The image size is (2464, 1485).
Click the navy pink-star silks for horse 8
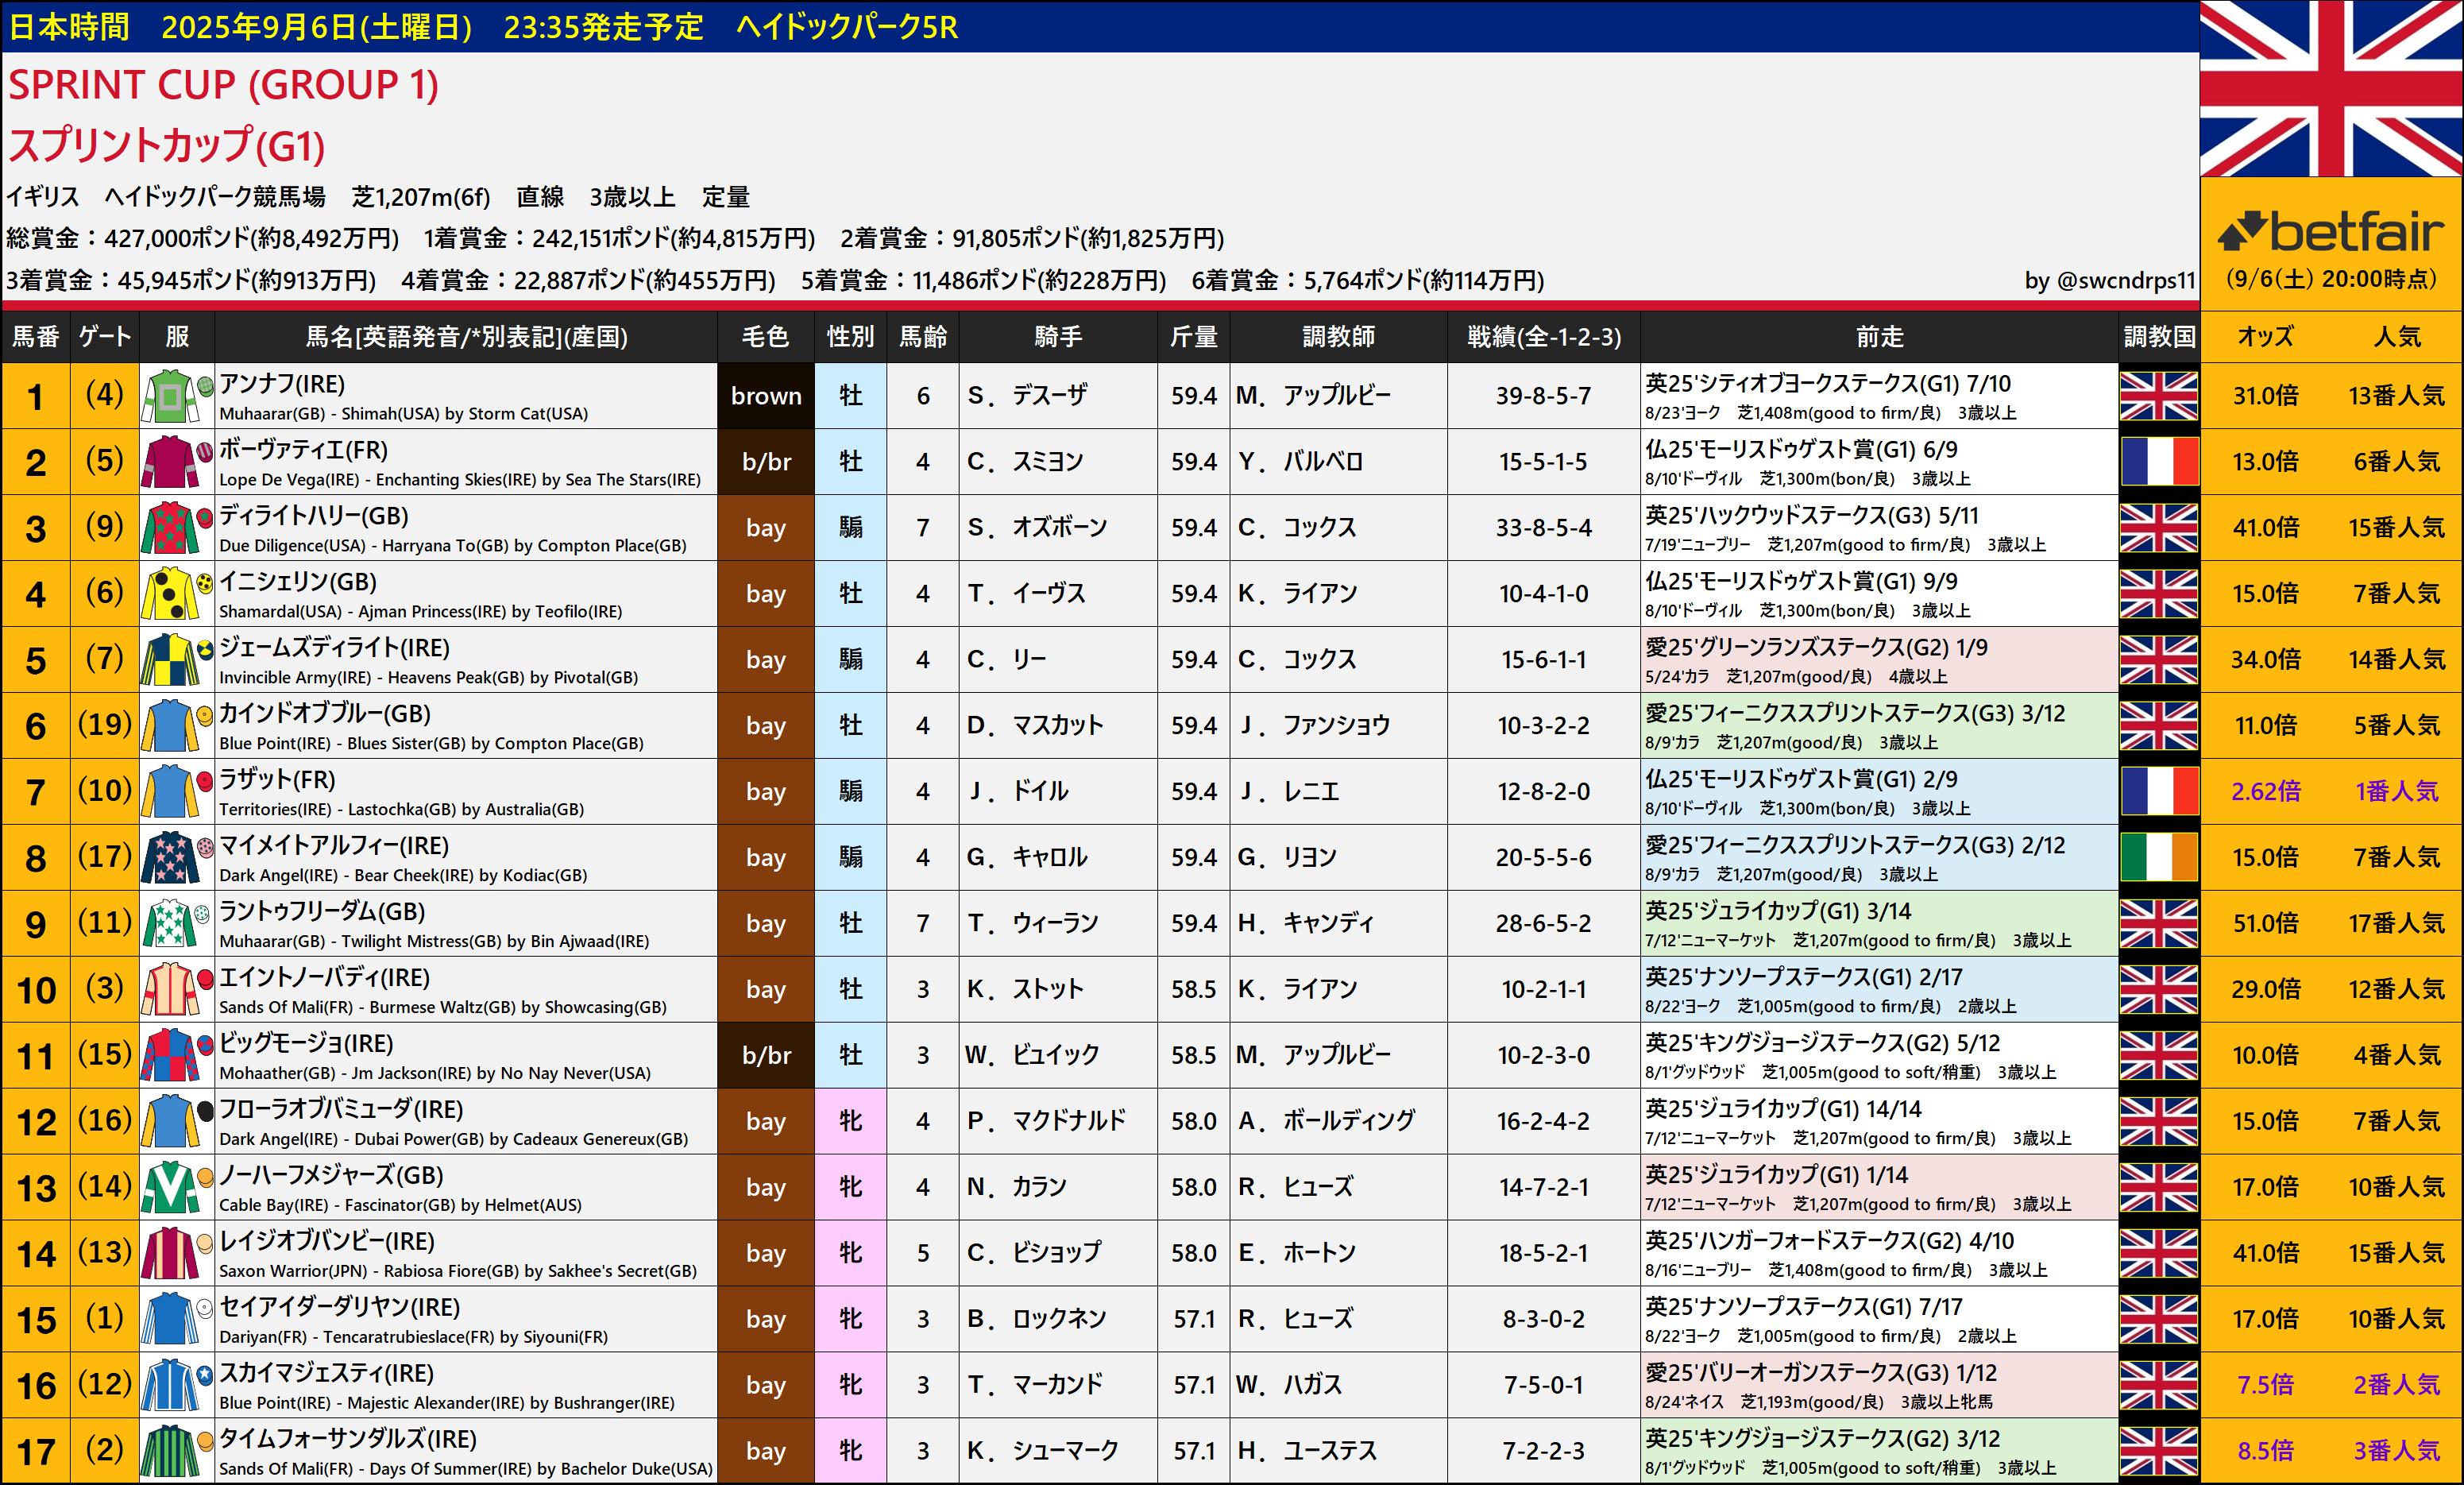169,858
